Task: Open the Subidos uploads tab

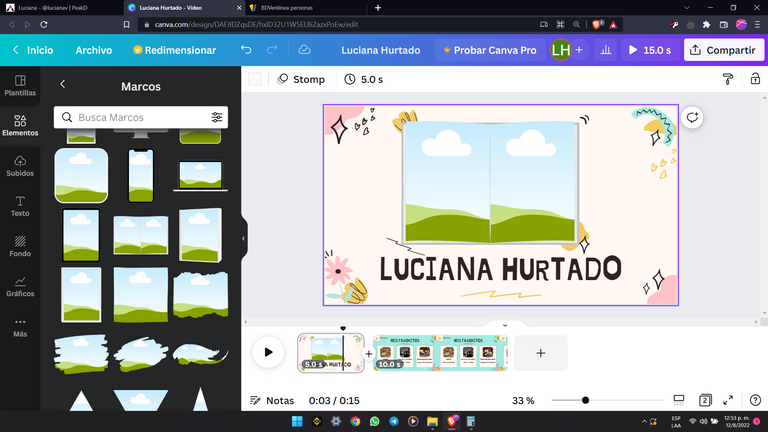Action: (x=20, y=166)
